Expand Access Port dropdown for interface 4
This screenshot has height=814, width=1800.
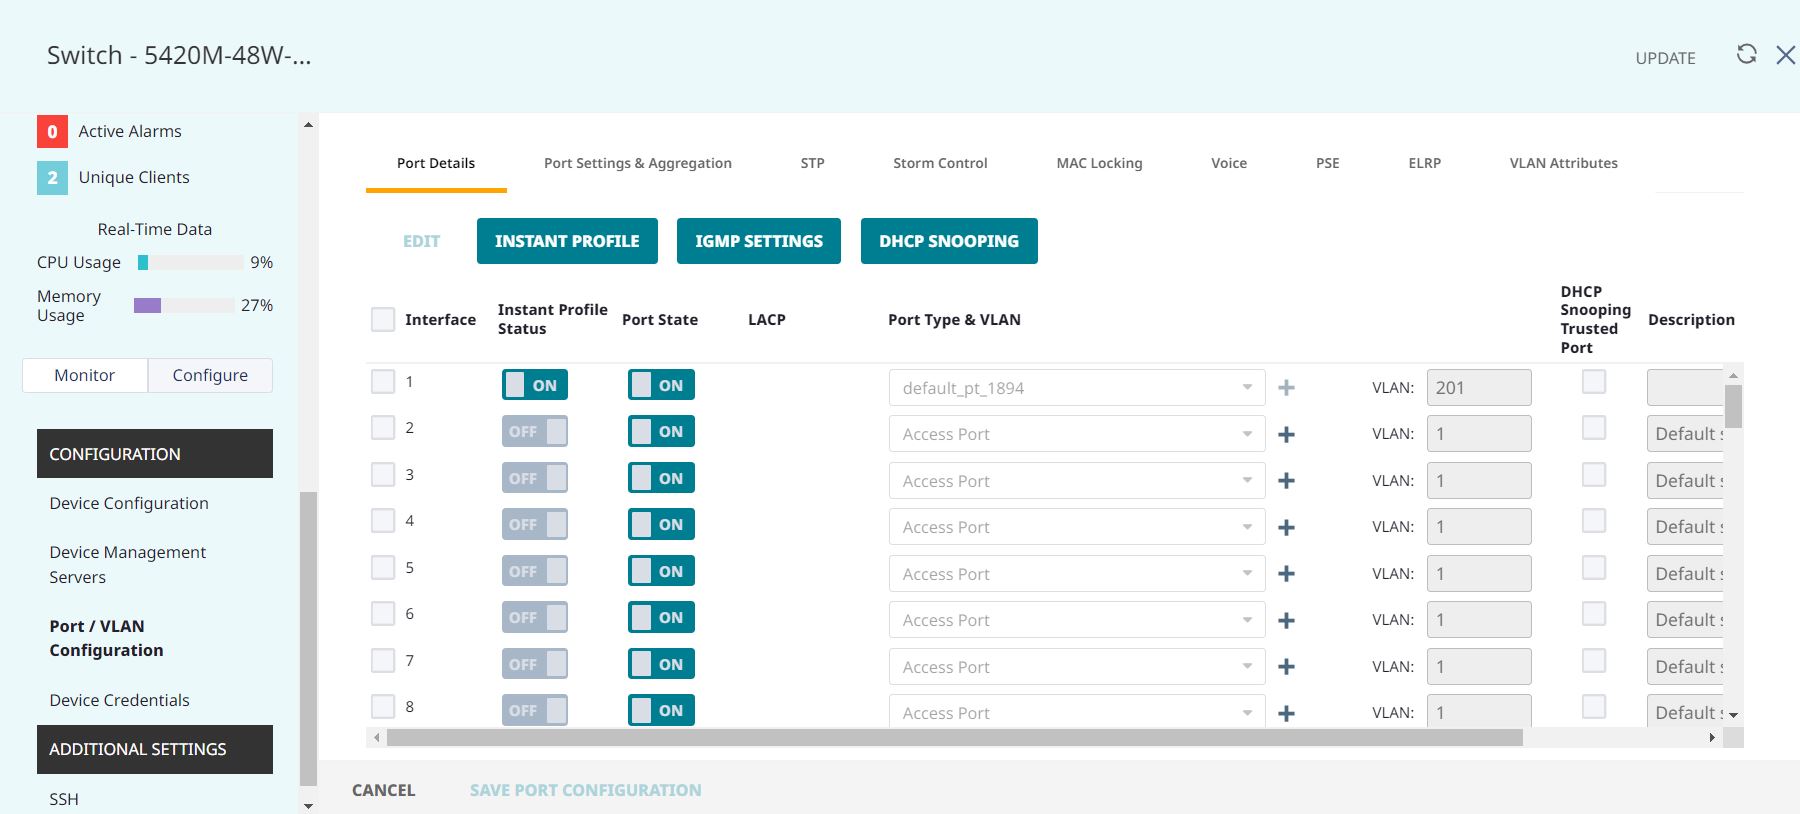coord(1076,527)
